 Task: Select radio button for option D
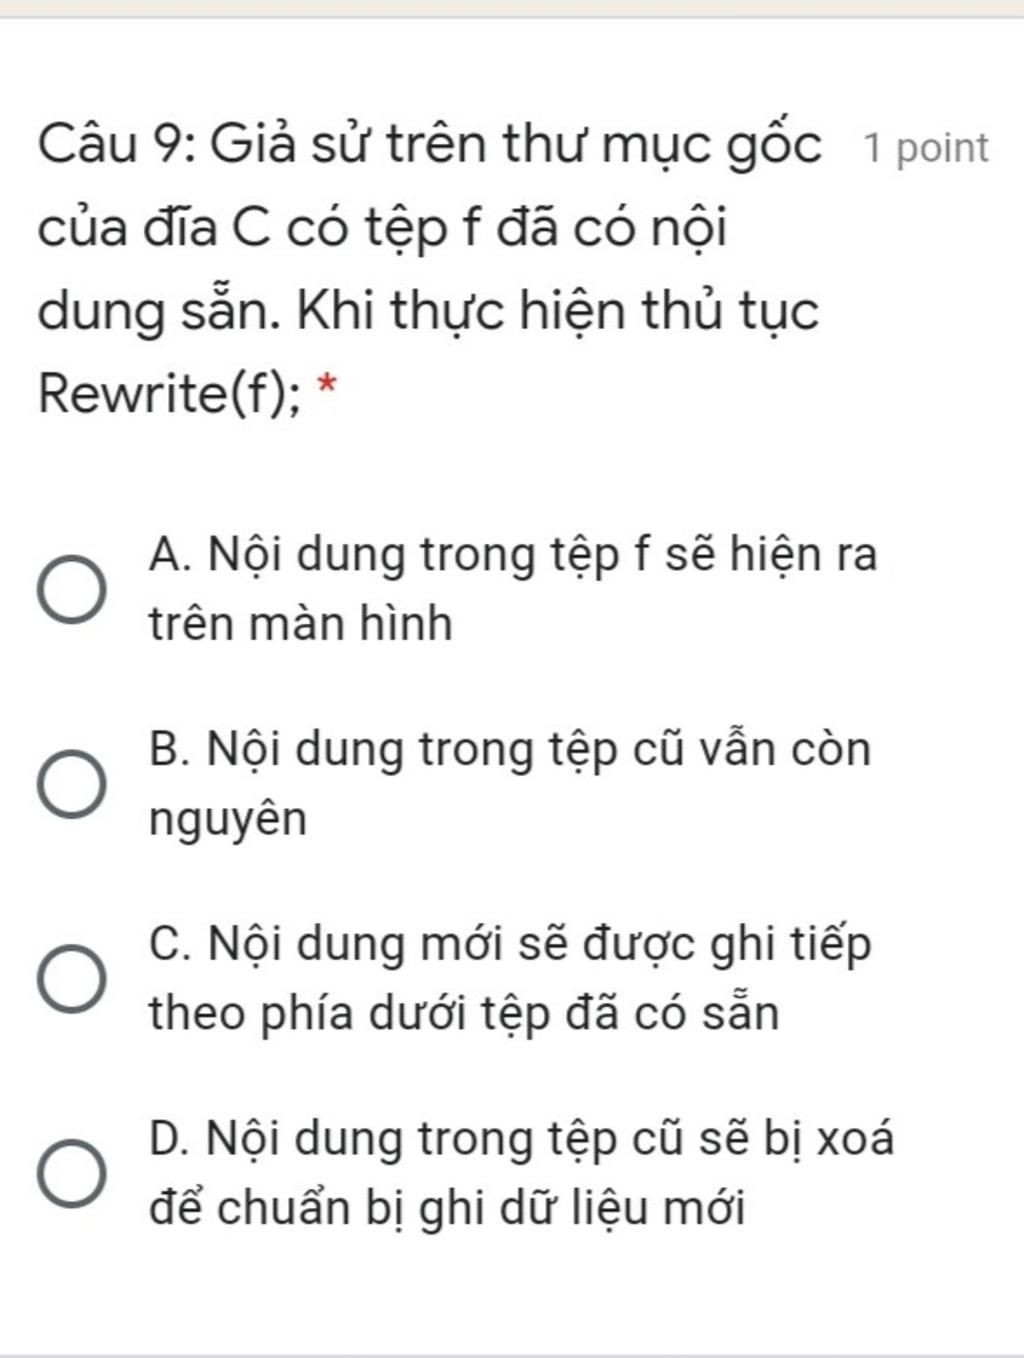click(72, 1174)
